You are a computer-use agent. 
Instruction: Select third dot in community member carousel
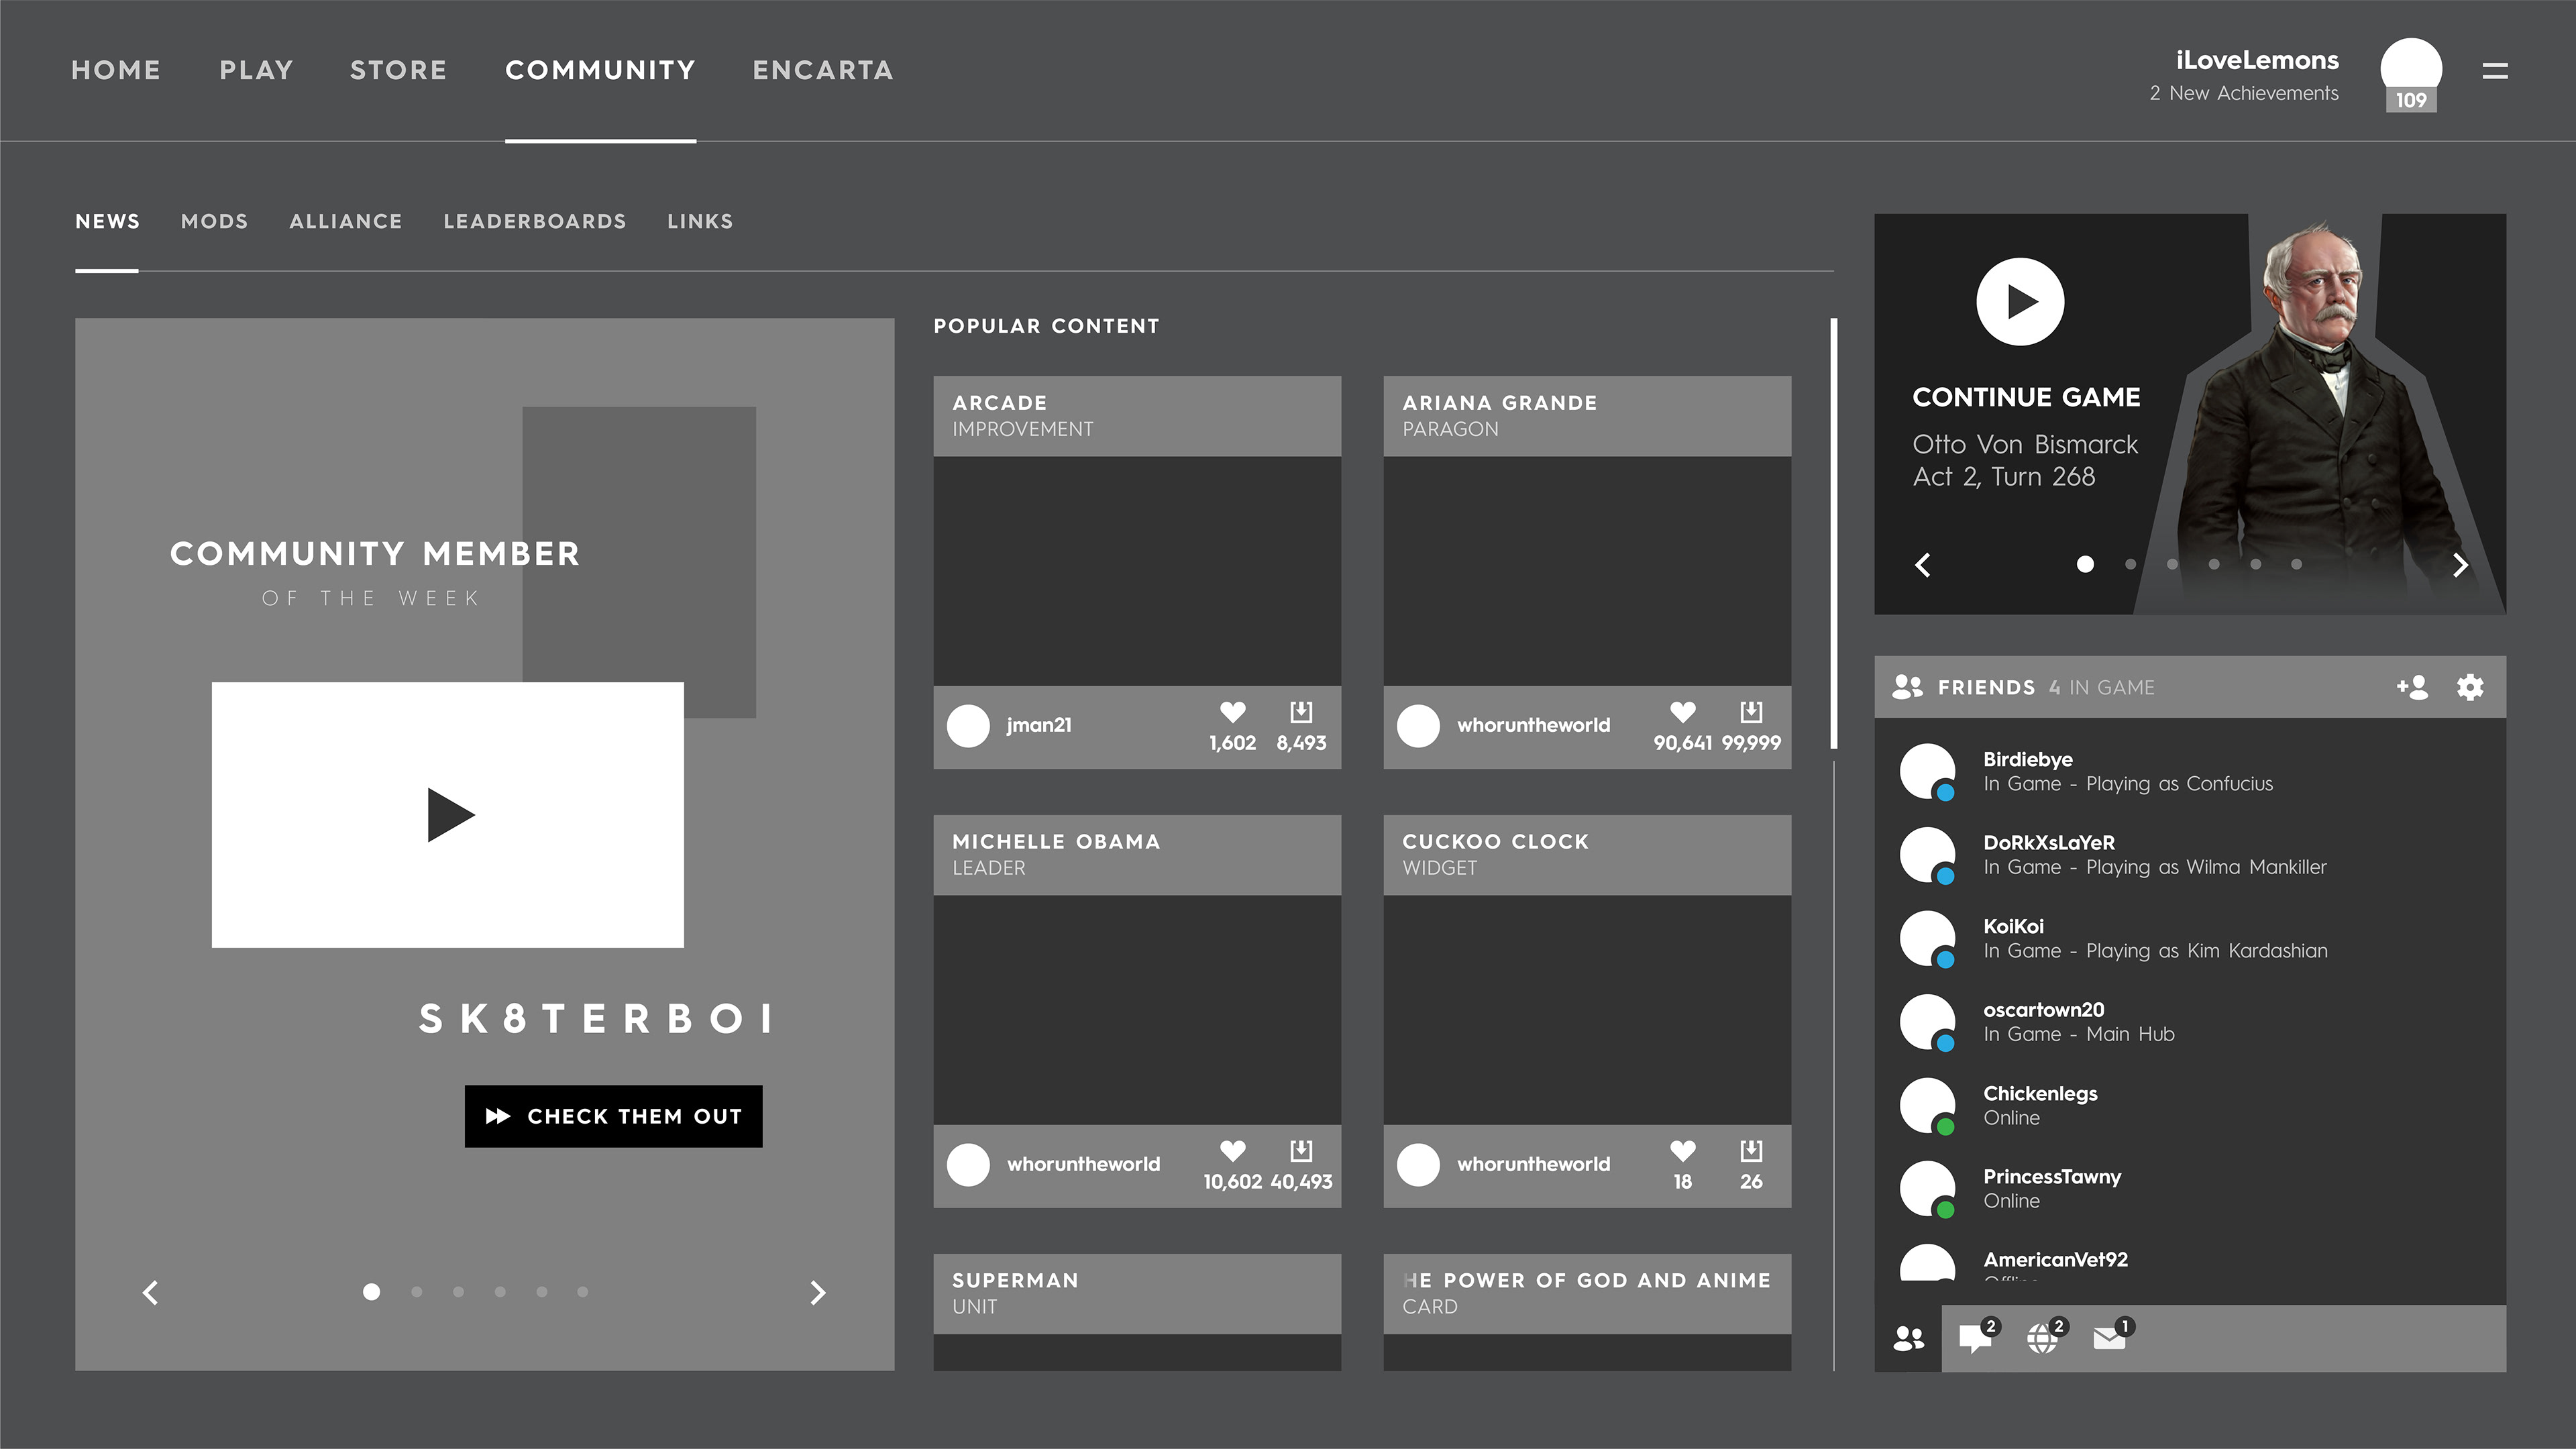tap(458, 1292)
